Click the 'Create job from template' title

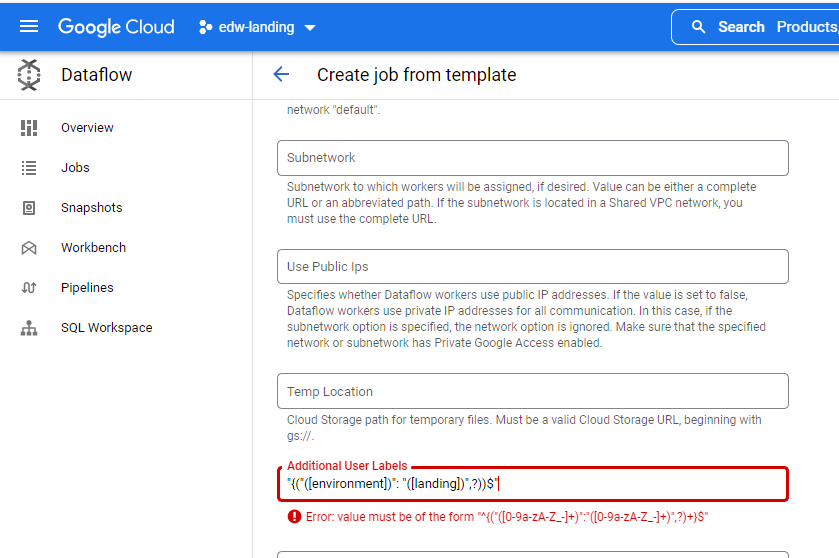pyautogui.click(x=416, y=74)
